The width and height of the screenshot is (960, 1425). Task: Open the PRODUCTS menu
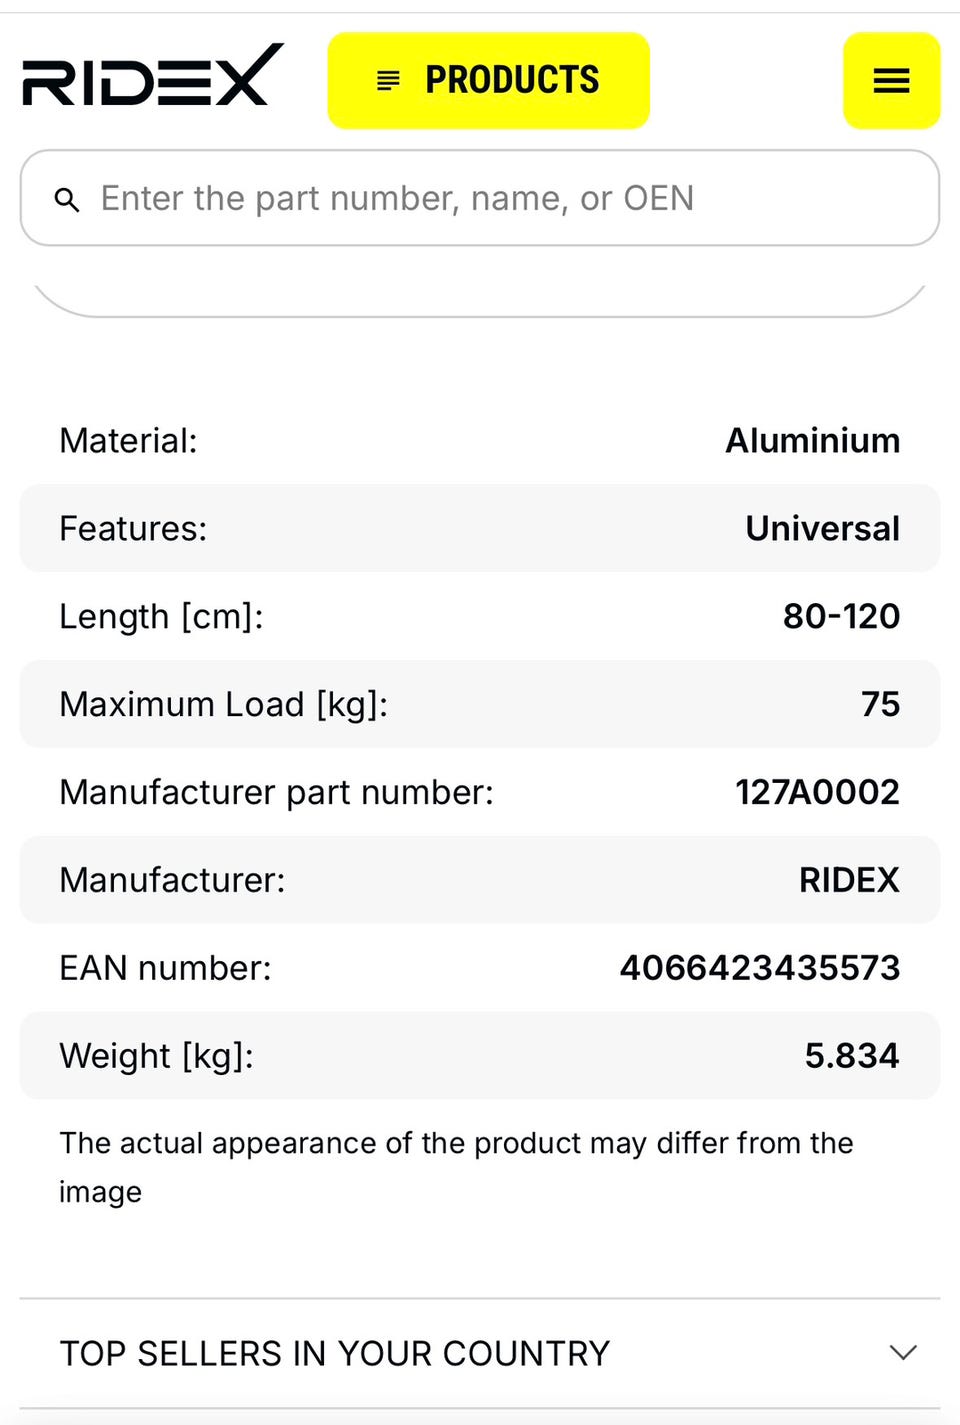(x=488, y=80)
